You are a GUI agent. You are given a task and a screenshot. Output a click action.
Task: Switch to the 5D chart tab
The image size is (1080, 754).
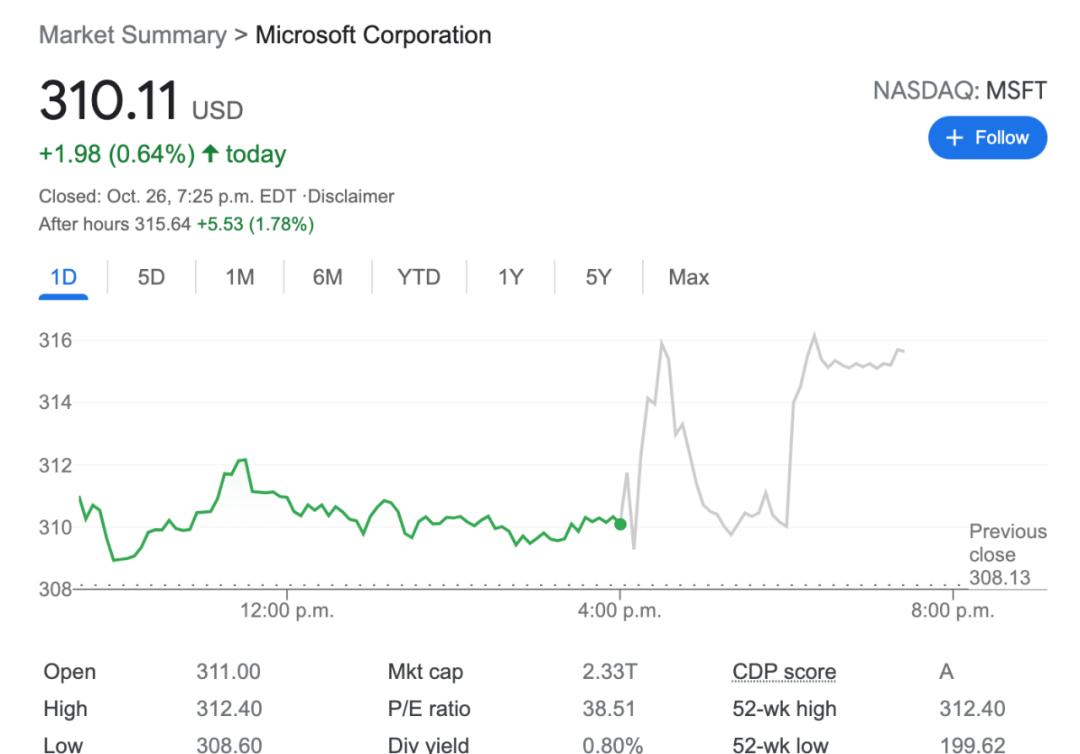[151, 277]
